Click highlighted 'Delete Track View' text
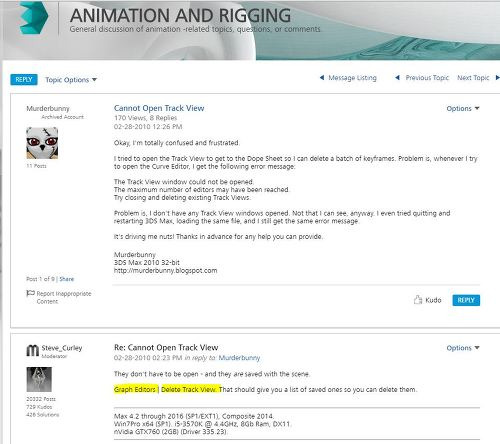The height and width of the screenshot is (444, 500). (x=189, y=390)
